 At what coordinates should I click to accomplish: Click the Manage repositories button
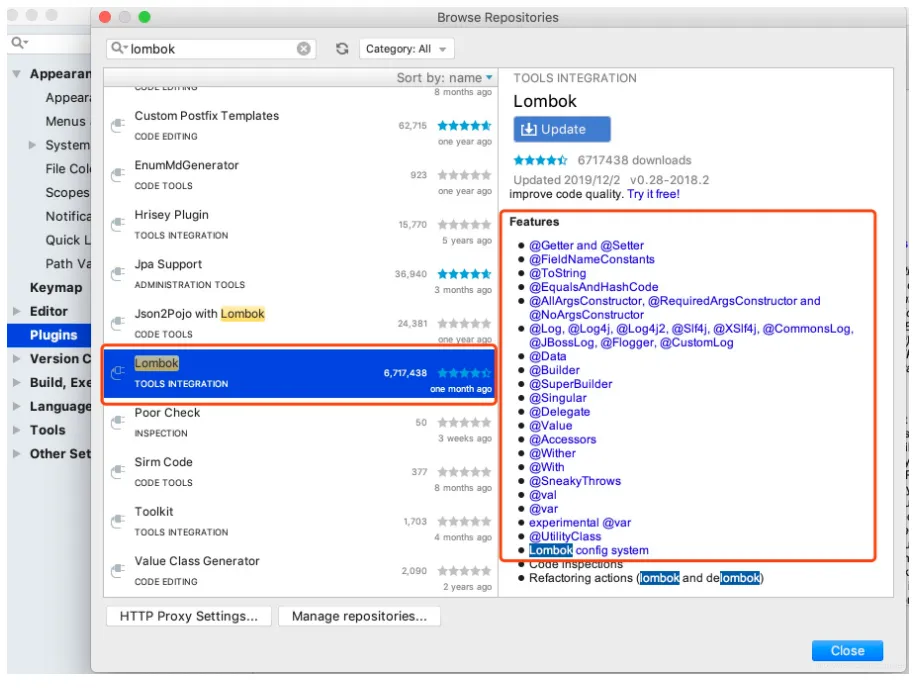coord(359,616)
